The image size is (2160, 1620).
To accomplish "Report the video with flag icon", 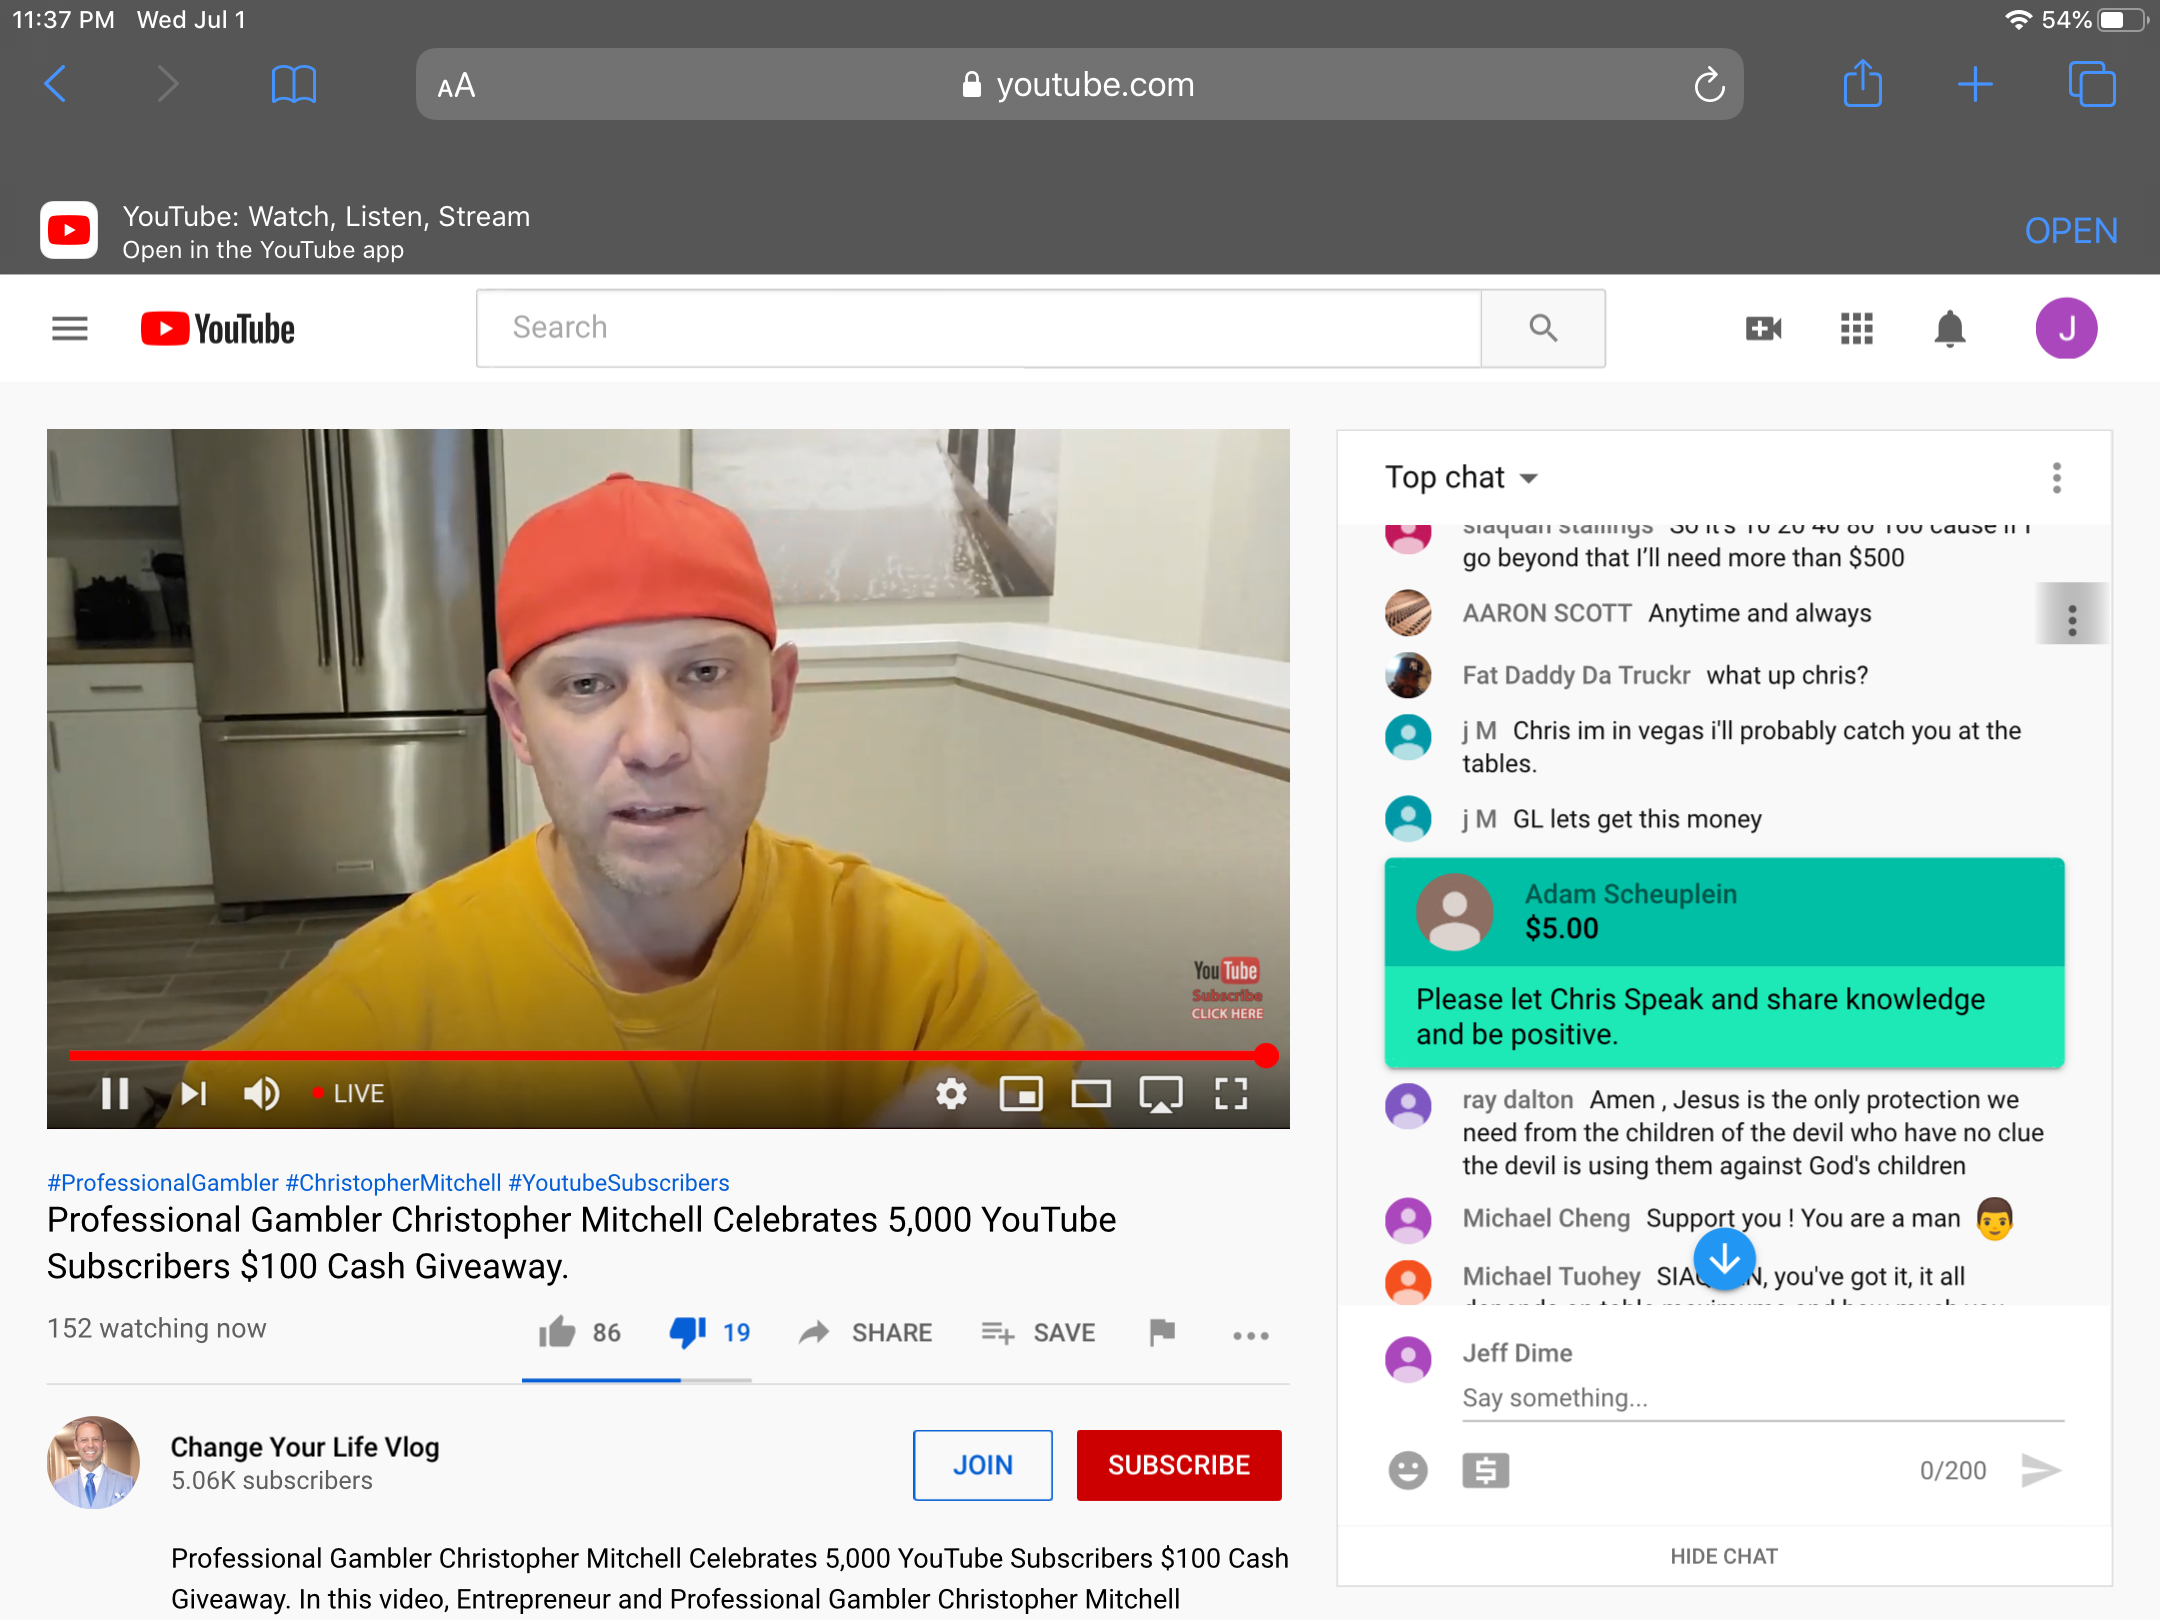I will point(1162,1332).
